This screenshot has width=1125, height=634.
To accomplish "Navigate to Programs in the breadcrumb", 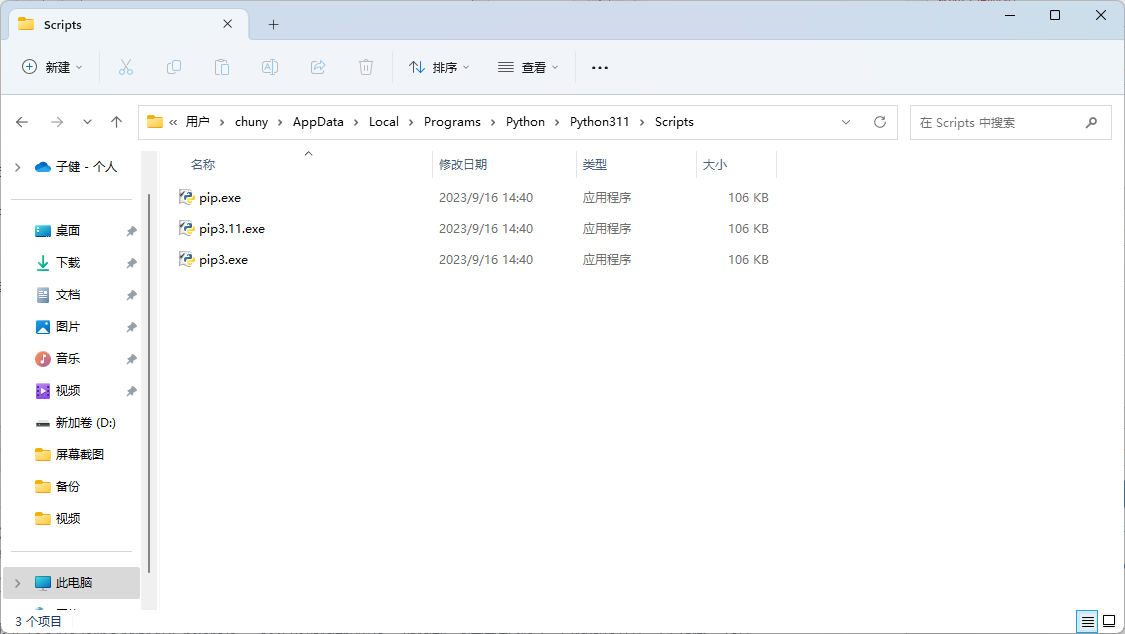I will (x=452, y=122).
